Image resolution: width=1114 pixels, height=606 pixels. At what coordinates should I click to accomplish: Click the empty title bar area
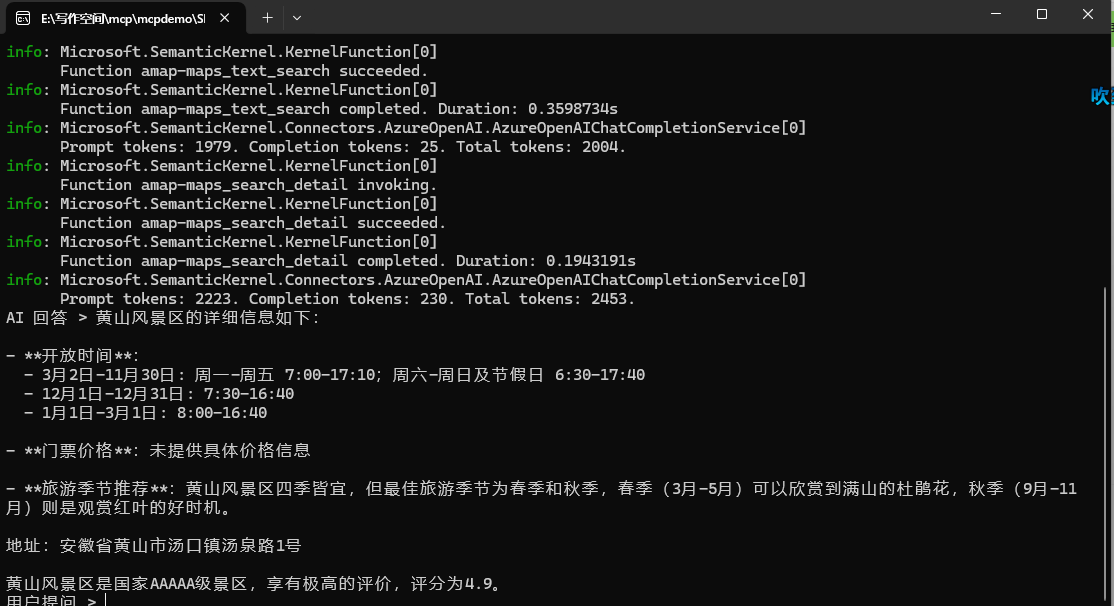(639, 17)
